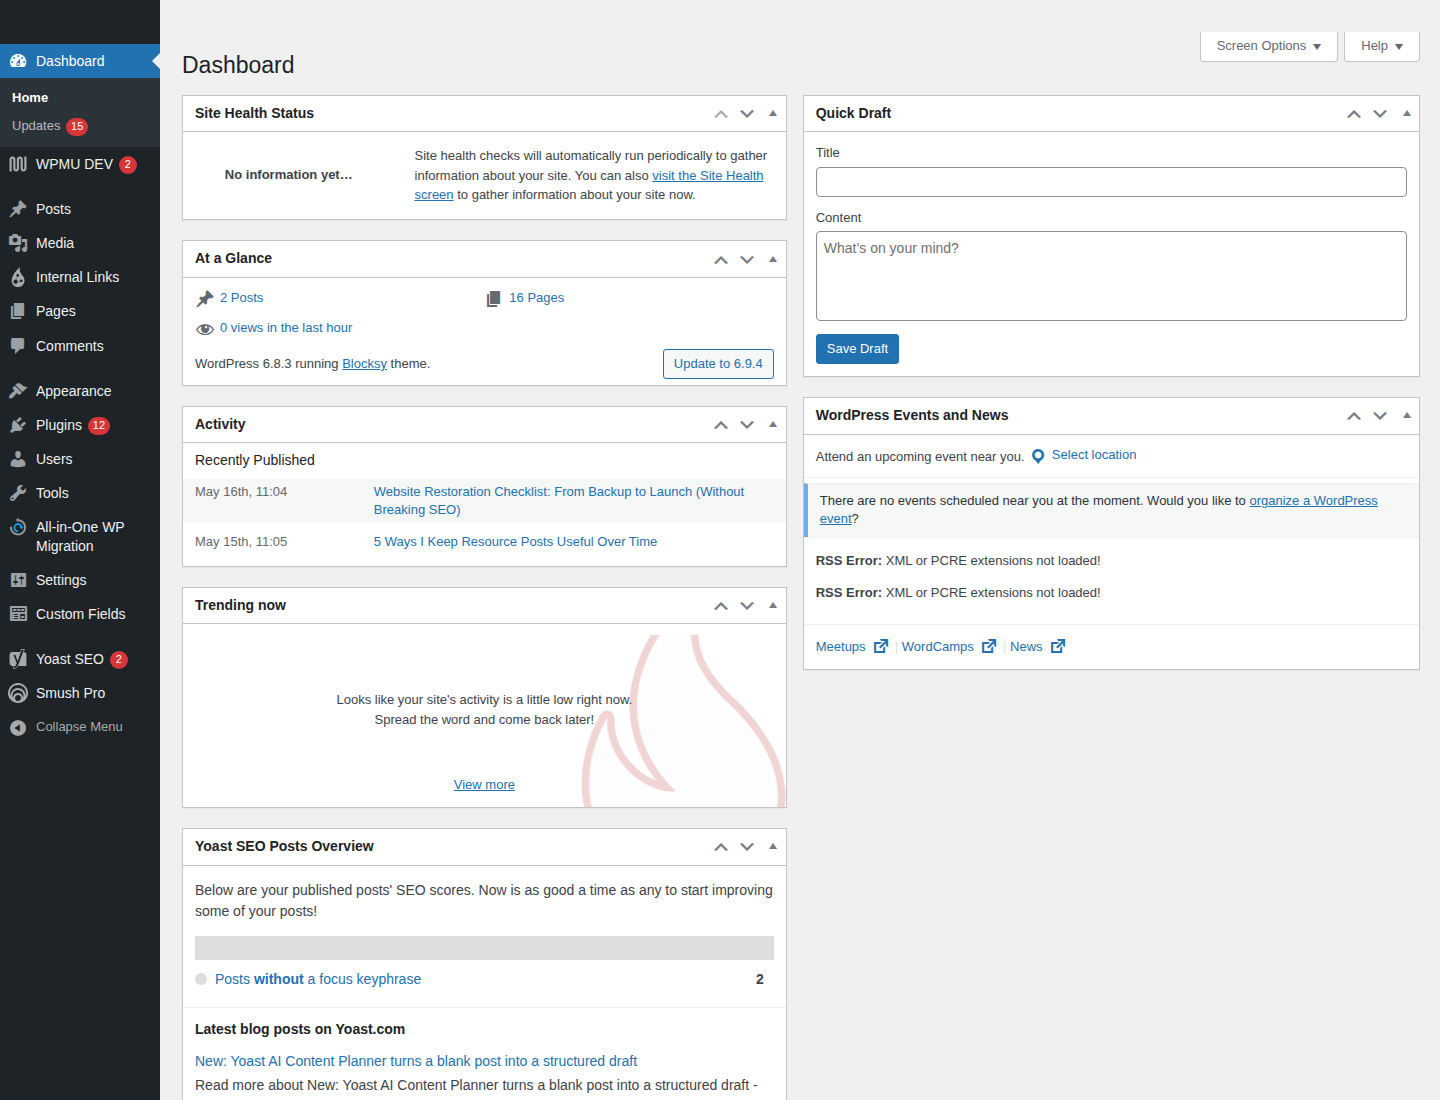Click the Save Draft button
1440x1100 pixels.
pyautogui.click(x=857, y=349)
